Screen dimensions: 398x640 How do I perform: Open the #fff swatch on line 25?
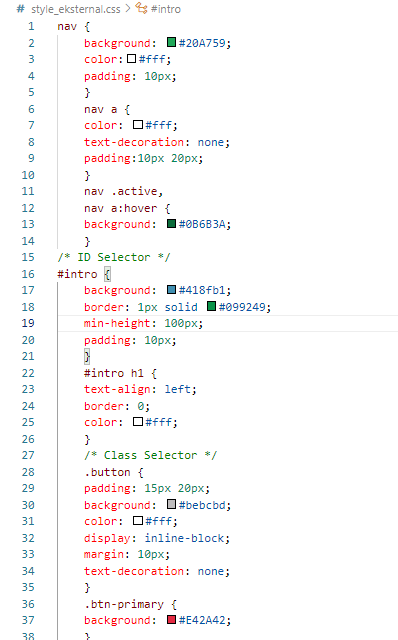[x=138, y=421]
